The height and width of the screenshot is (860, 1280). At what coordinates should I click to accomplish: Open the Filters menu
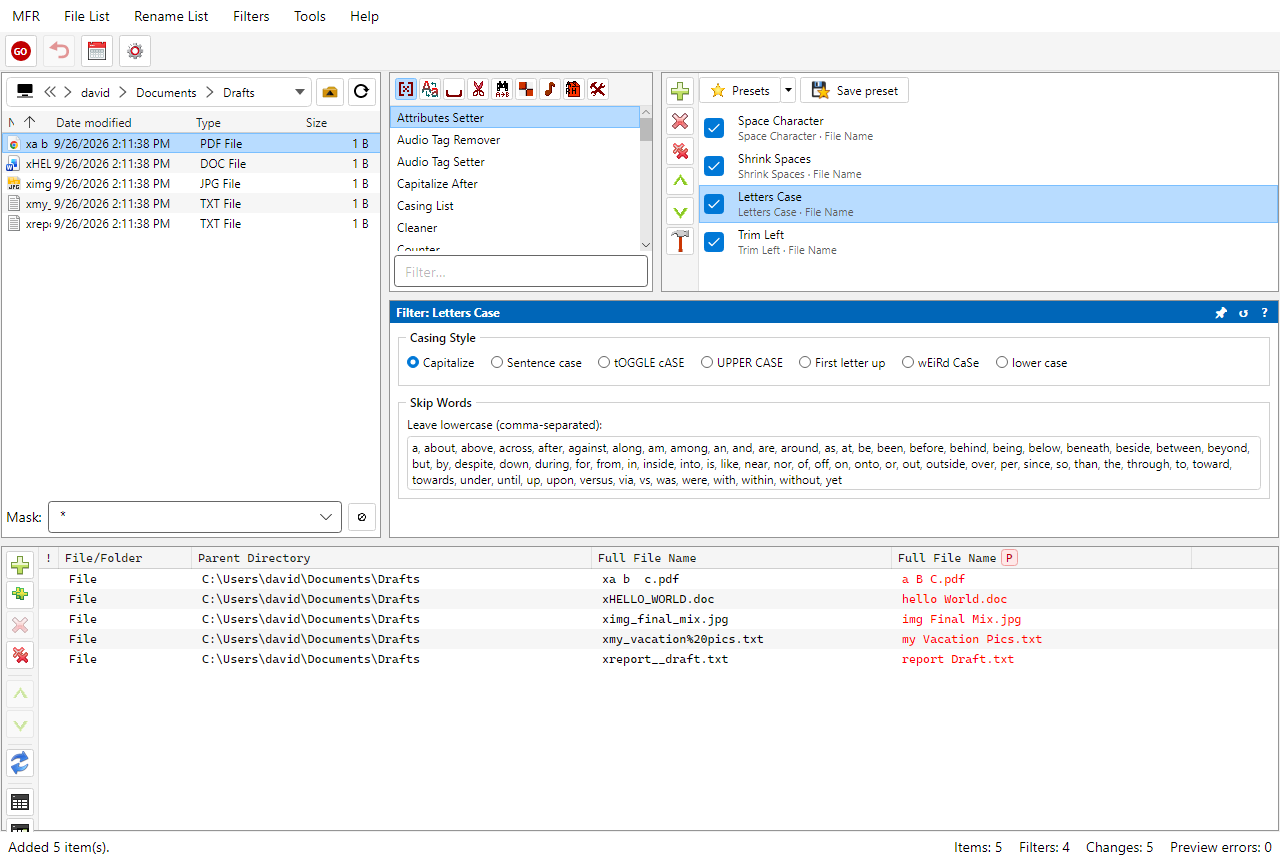[x=251, y=16]
